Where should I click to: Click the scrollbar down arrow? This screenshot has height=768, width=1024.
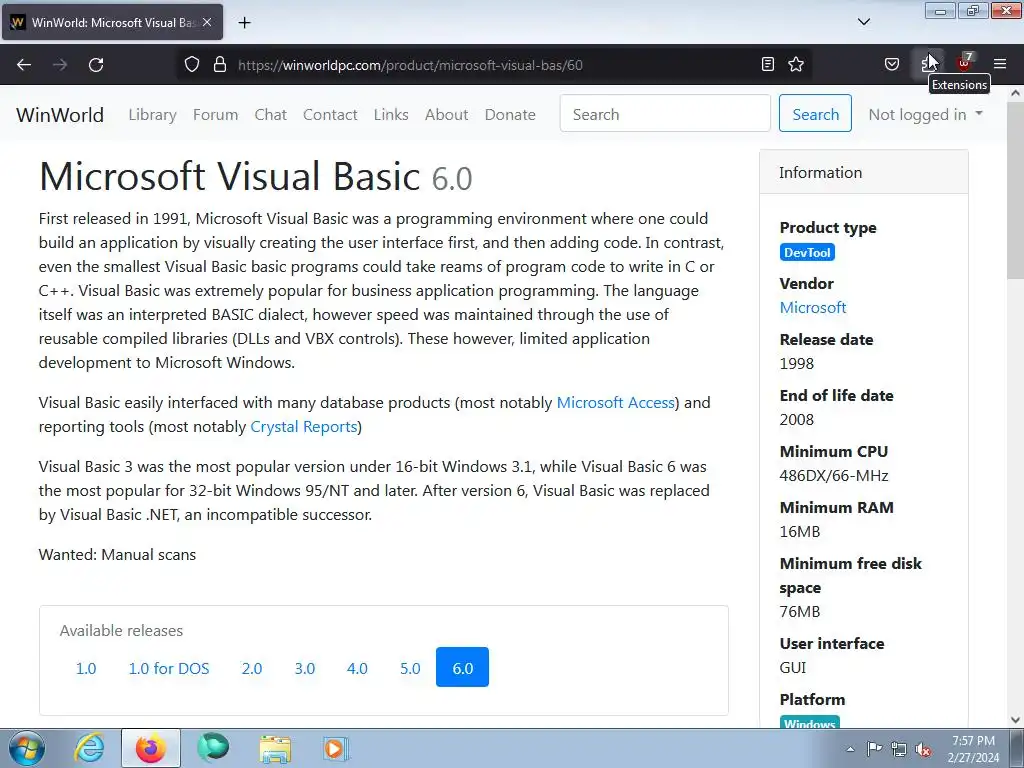(1016, 720)
